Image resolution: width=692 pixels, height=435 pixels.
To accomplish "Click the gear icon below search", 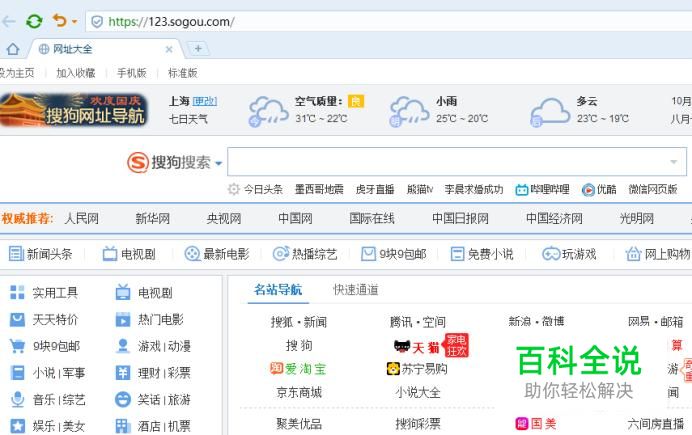I will (233, 189).
